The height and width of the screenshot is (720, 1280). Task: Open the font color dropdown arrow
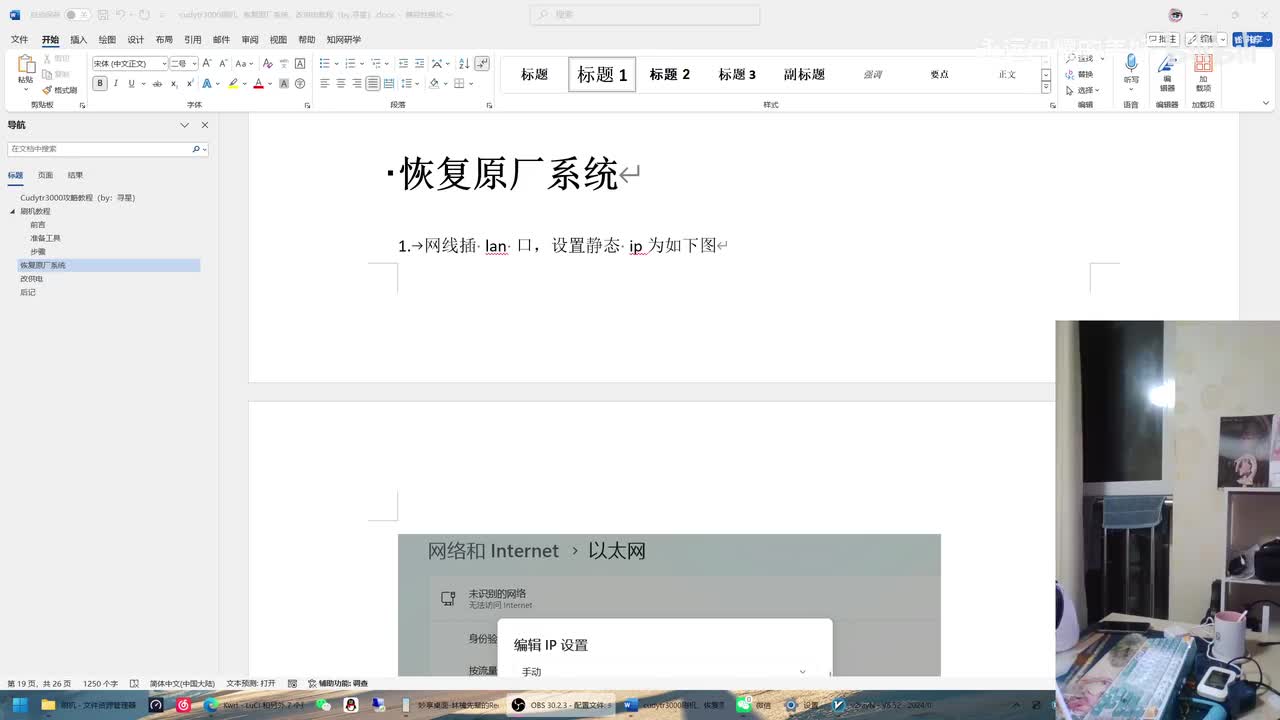click(x=269, y=84)
